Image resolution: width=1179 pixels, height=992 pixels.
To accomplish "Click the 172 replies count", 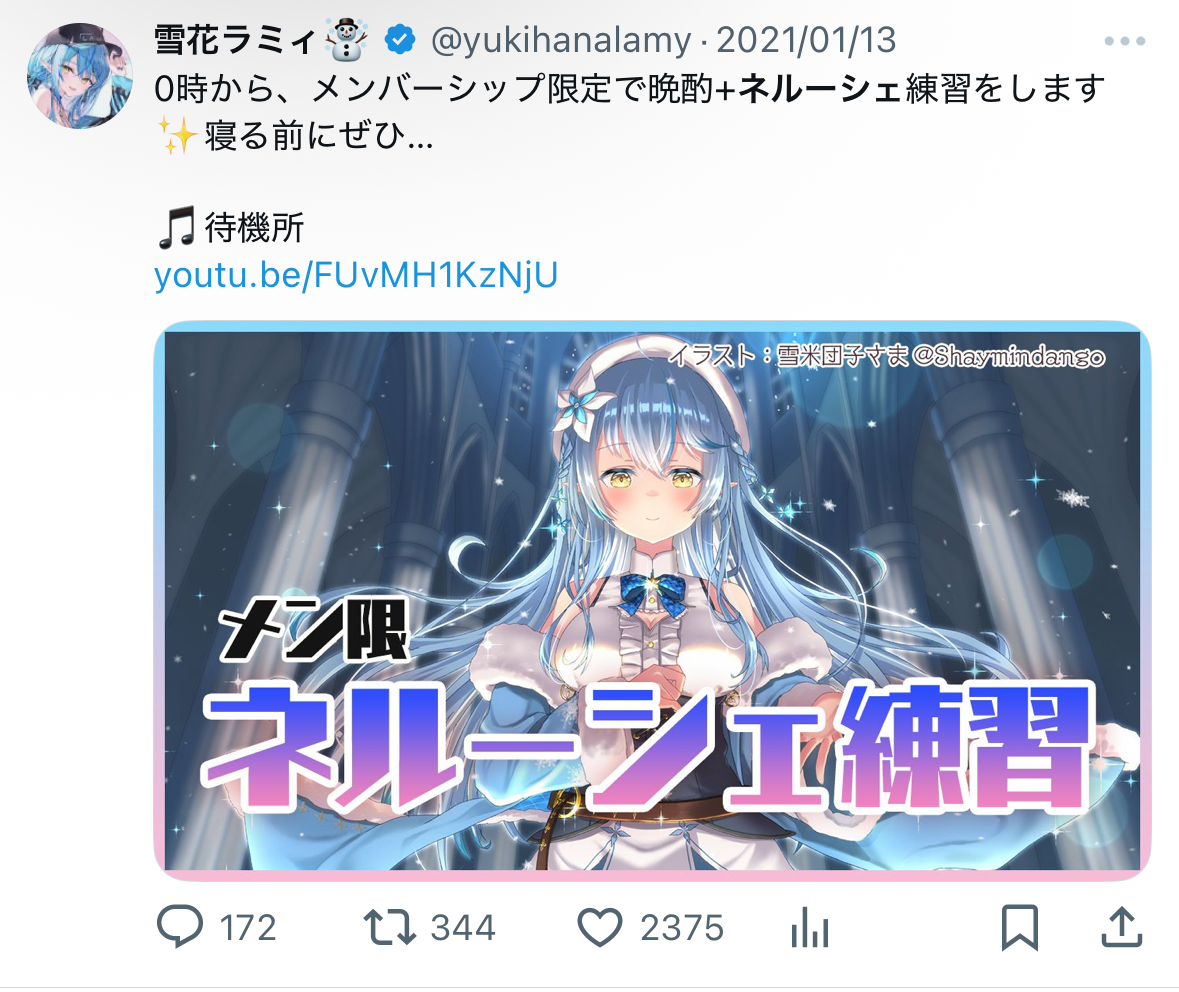I will click(x=248, y=927).
